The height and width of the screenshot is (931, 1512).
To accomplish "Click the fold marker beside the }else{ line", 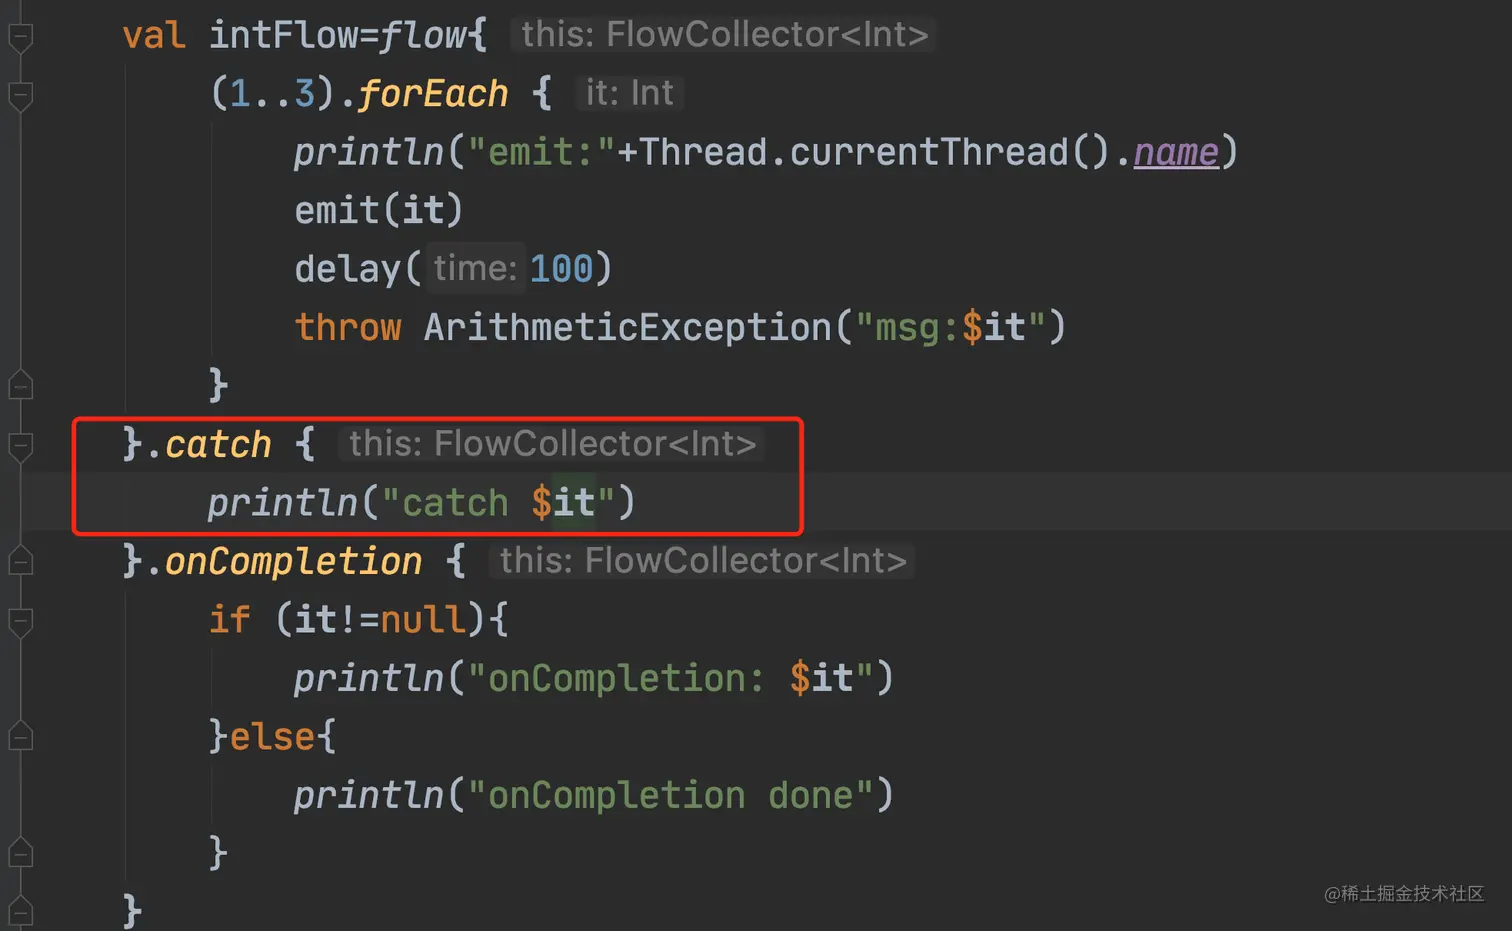I will tap(21, 737).
